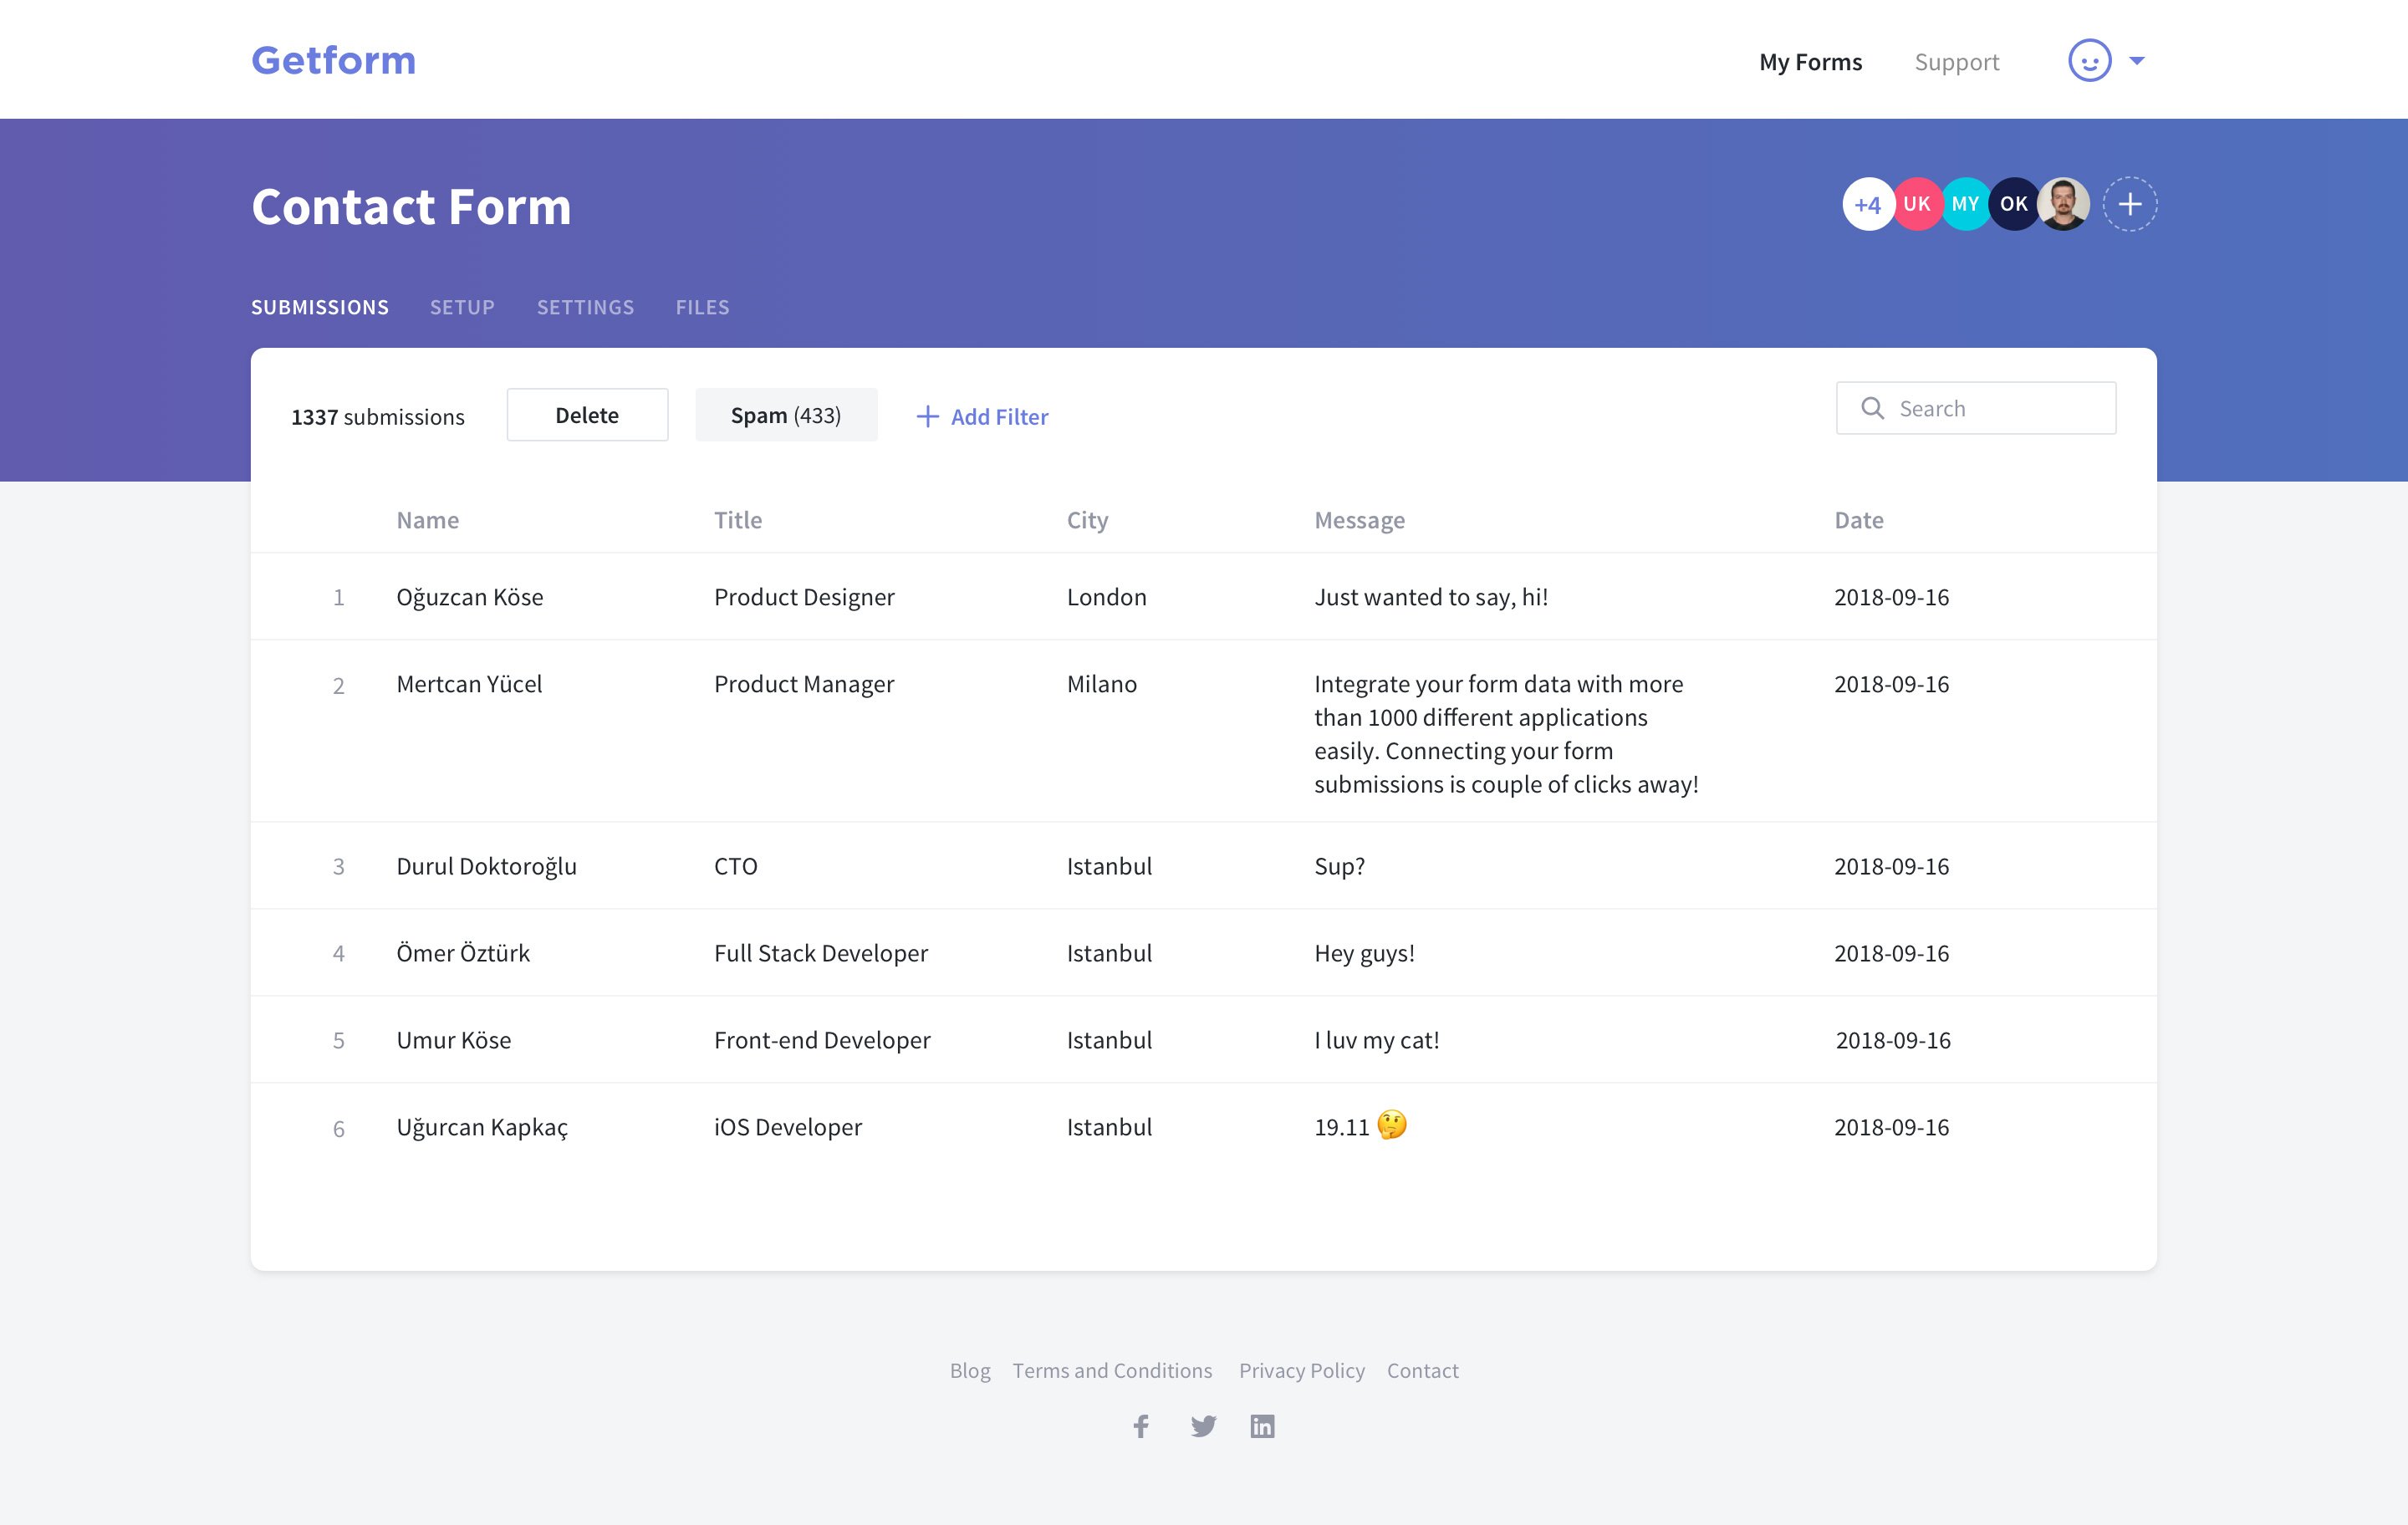Open the smiley profile avatar

pyautogui.click(x=2089, y=61)
